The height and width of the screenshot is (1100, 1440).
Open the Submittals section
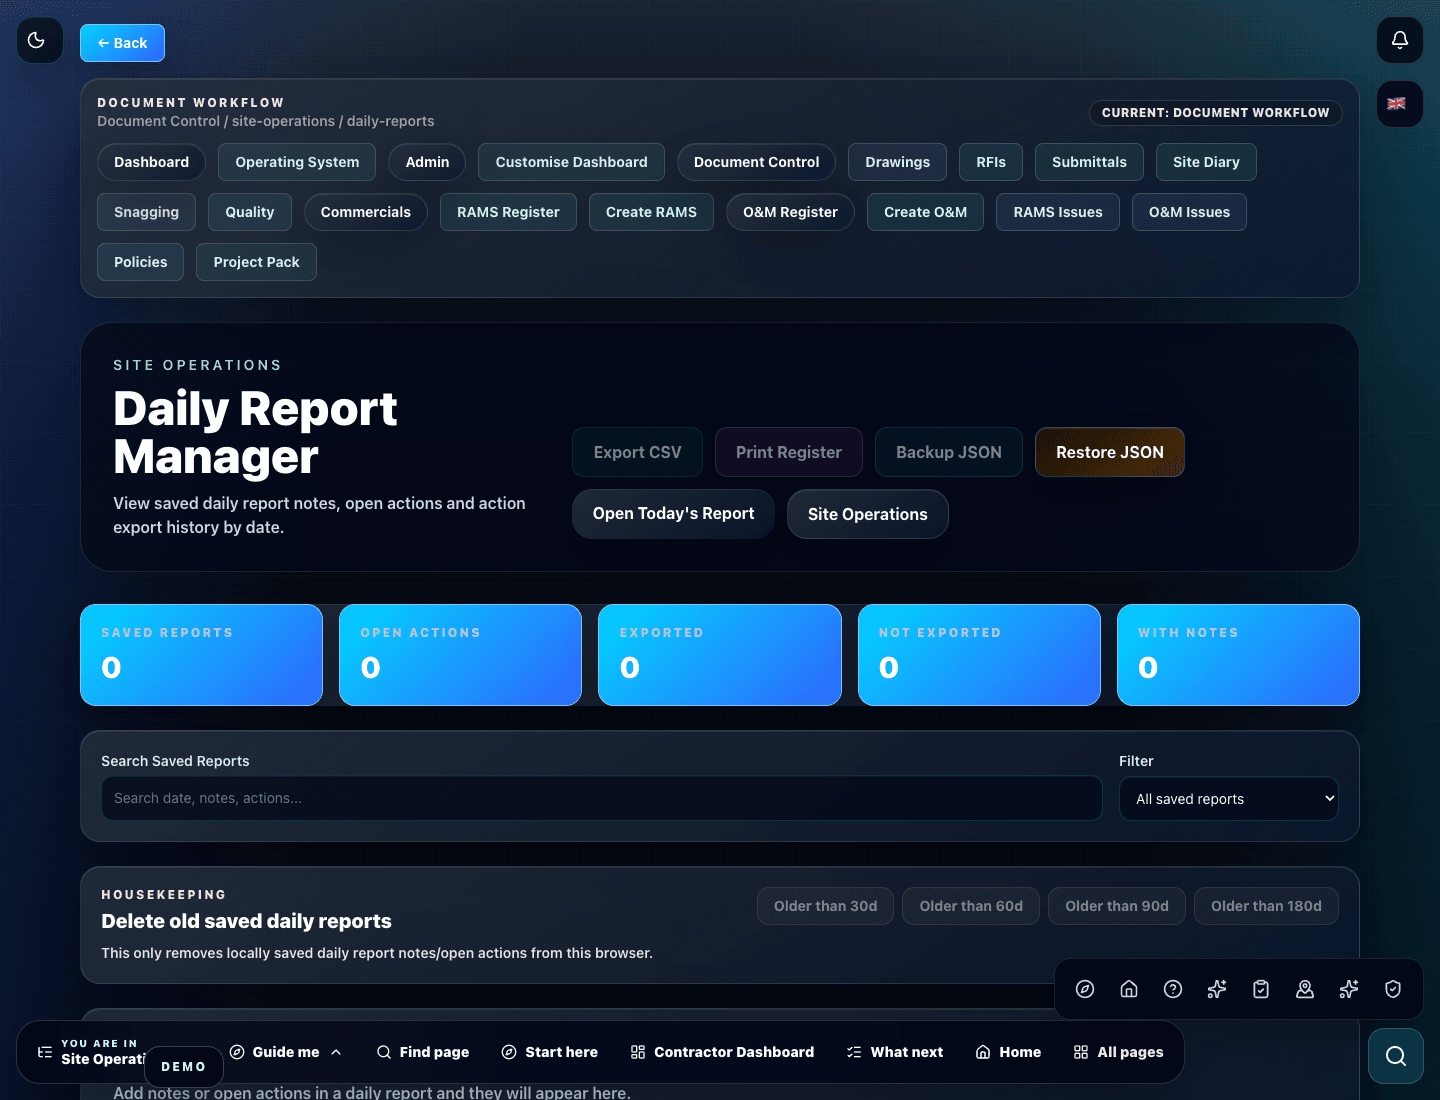[x=1089, y=162]
